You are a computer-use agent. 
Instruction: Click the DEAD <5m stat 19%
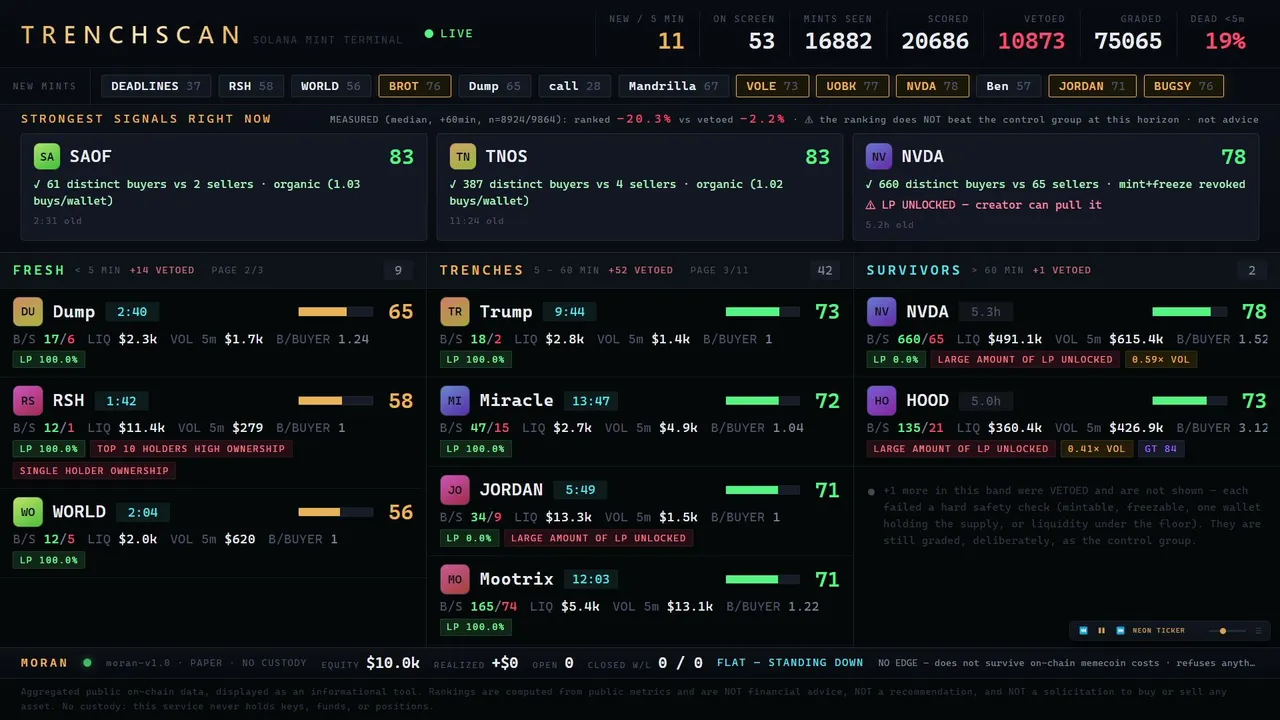click(x=1225, y=41)
